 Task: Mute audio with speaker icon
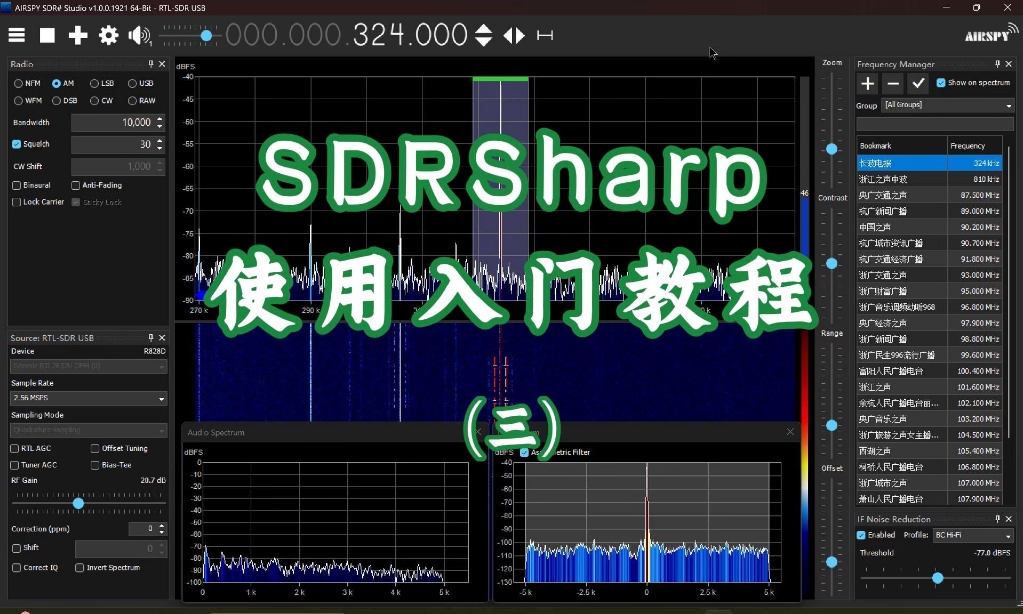139,35
